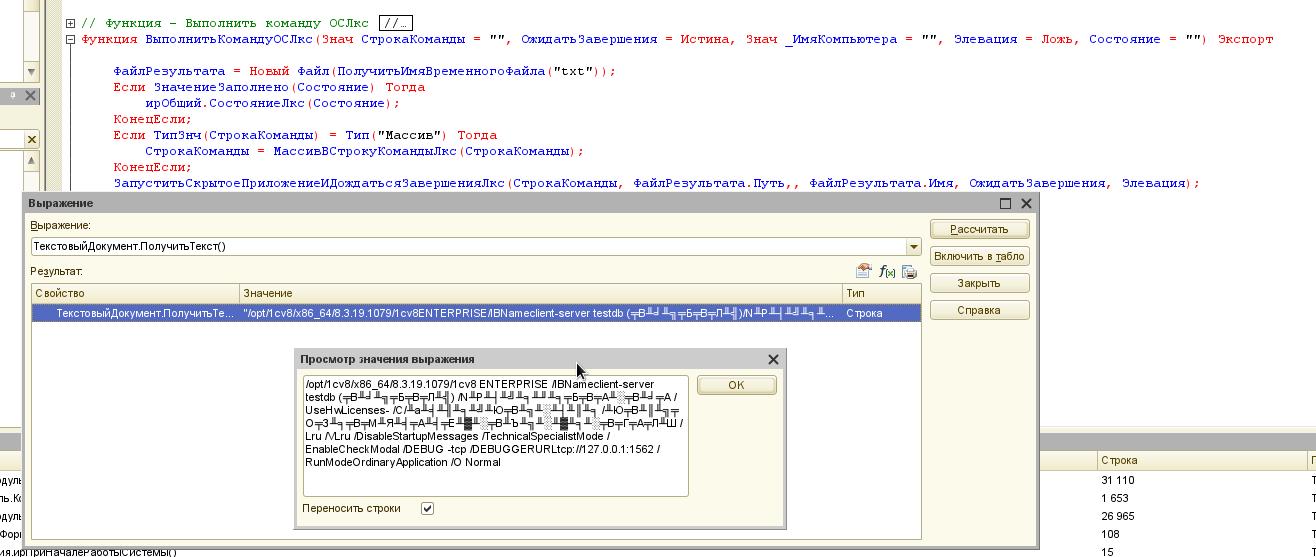Open Справка help button

tap(978, 310)
